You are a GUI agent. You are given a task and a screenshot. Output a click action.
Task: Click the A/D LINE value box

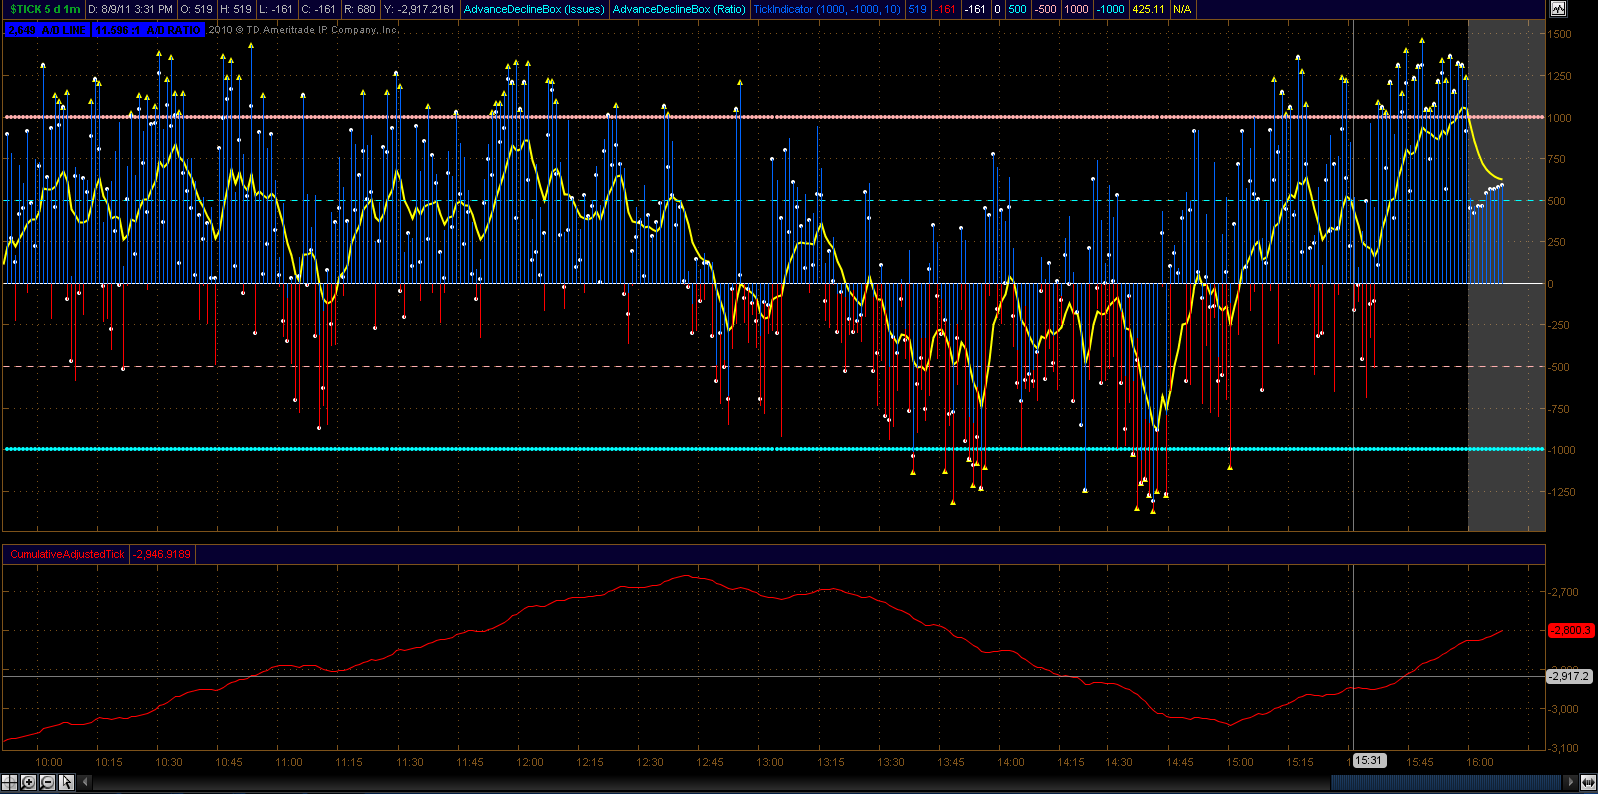tap(47, 30)
